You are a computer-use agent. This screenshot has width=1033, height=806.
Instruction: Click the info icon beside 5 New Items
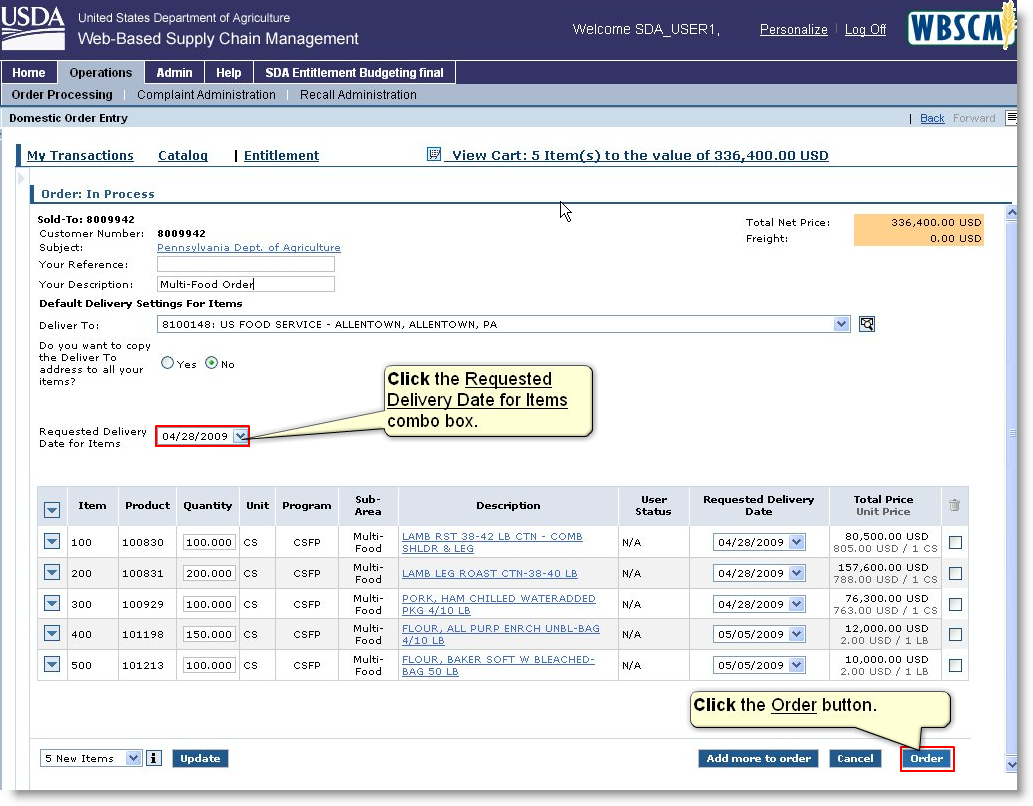[154, 758]
